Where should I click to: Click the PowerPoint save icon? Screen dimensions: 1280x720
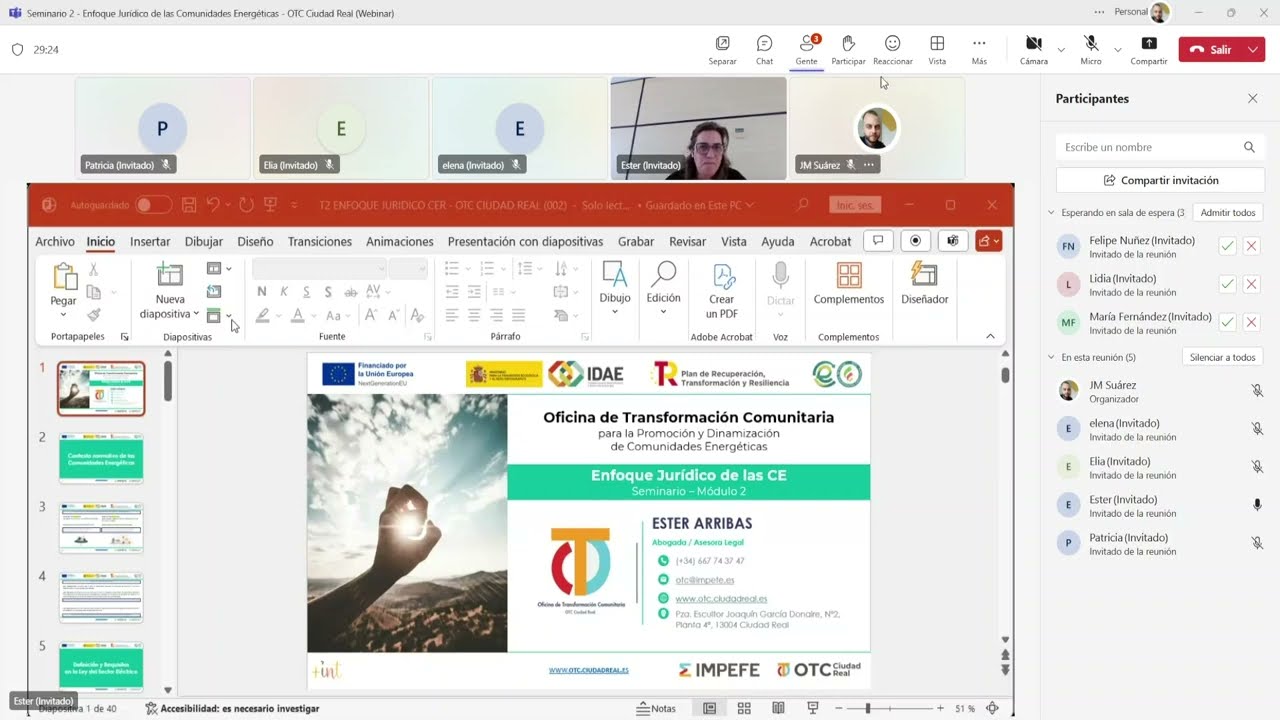190,205
